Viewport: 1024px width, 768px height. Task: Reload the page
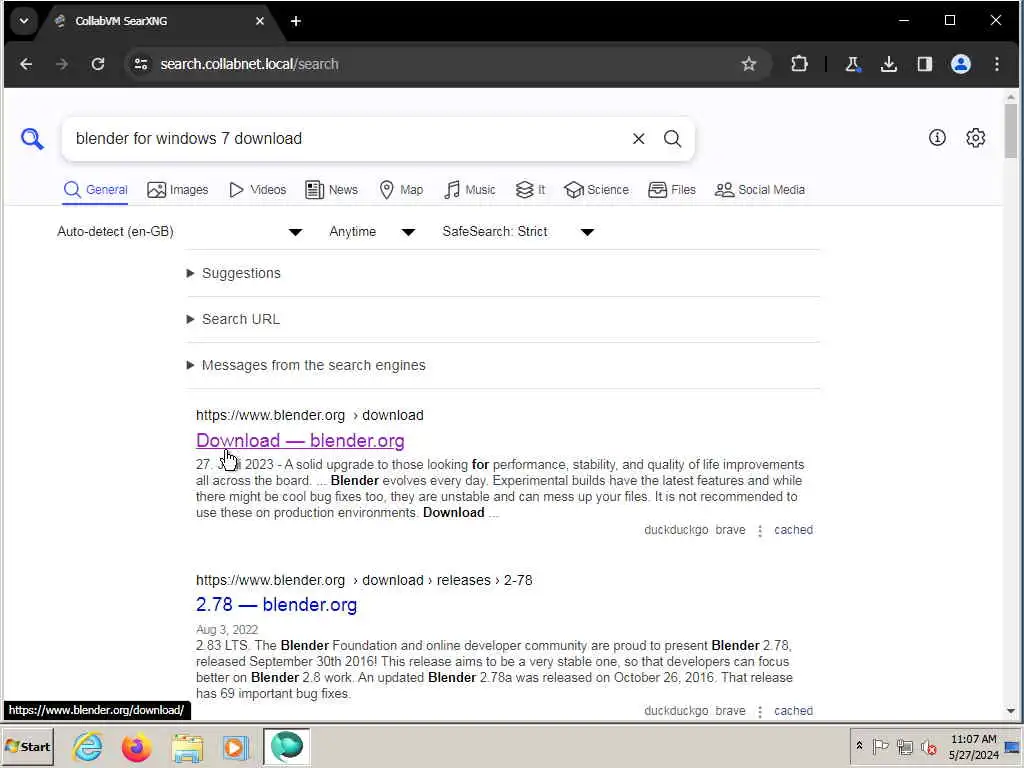coord(98,64)
